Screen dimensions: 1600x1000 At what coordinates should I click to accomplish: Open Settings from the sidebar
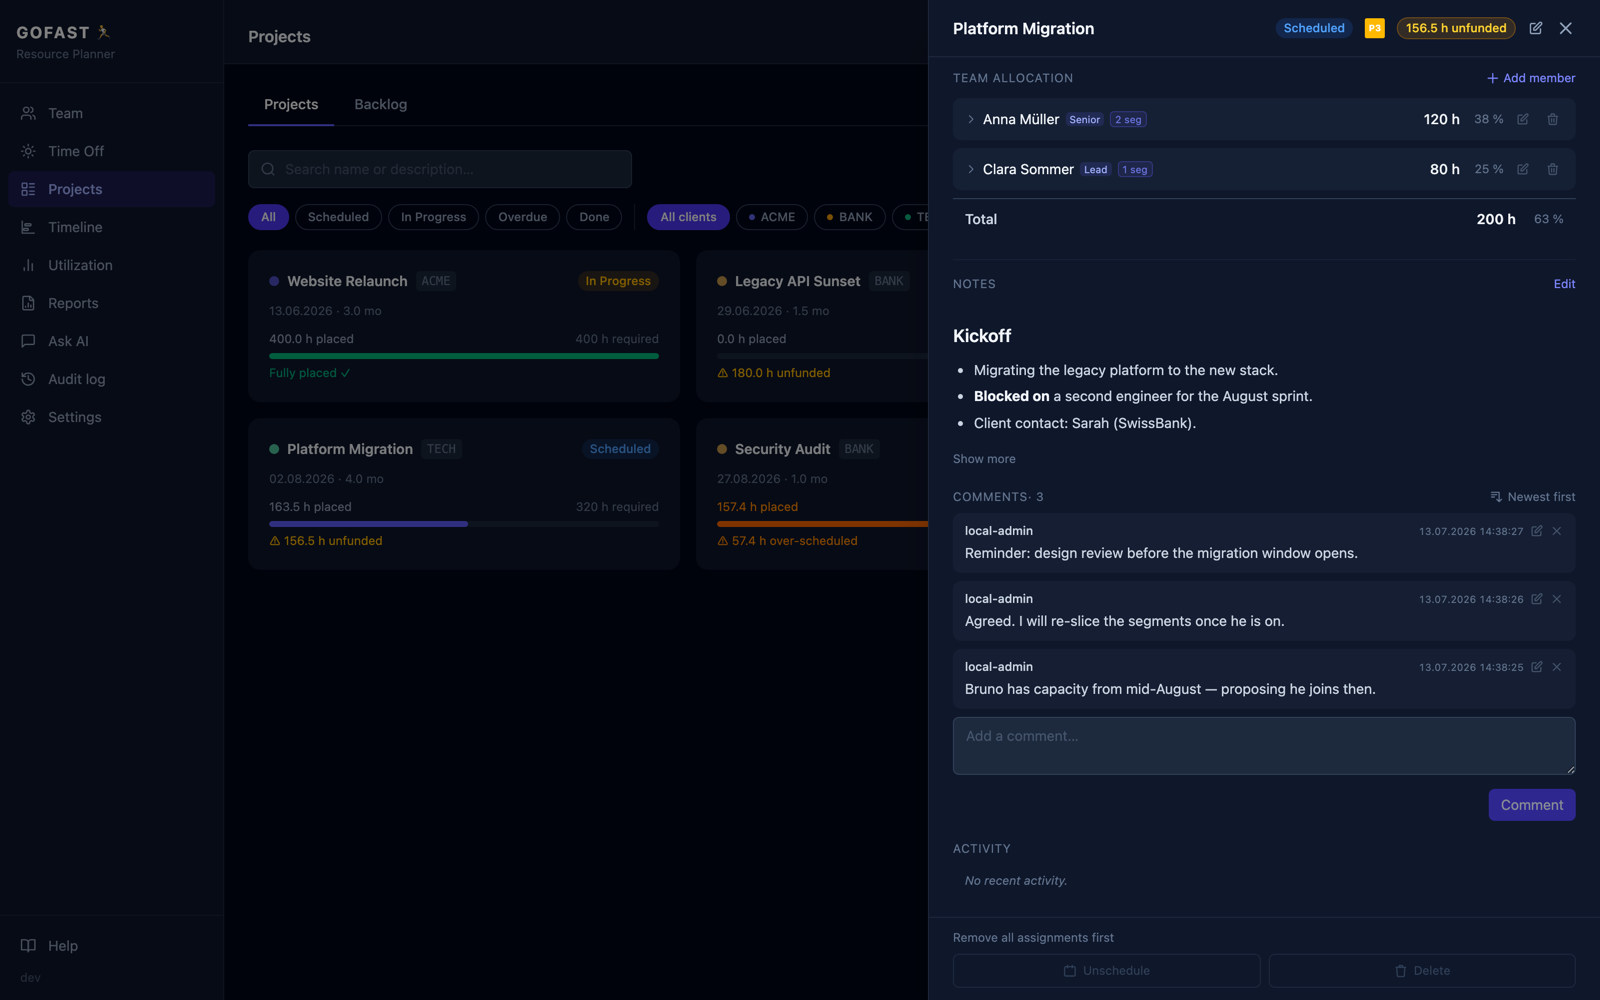click(111, 417)
